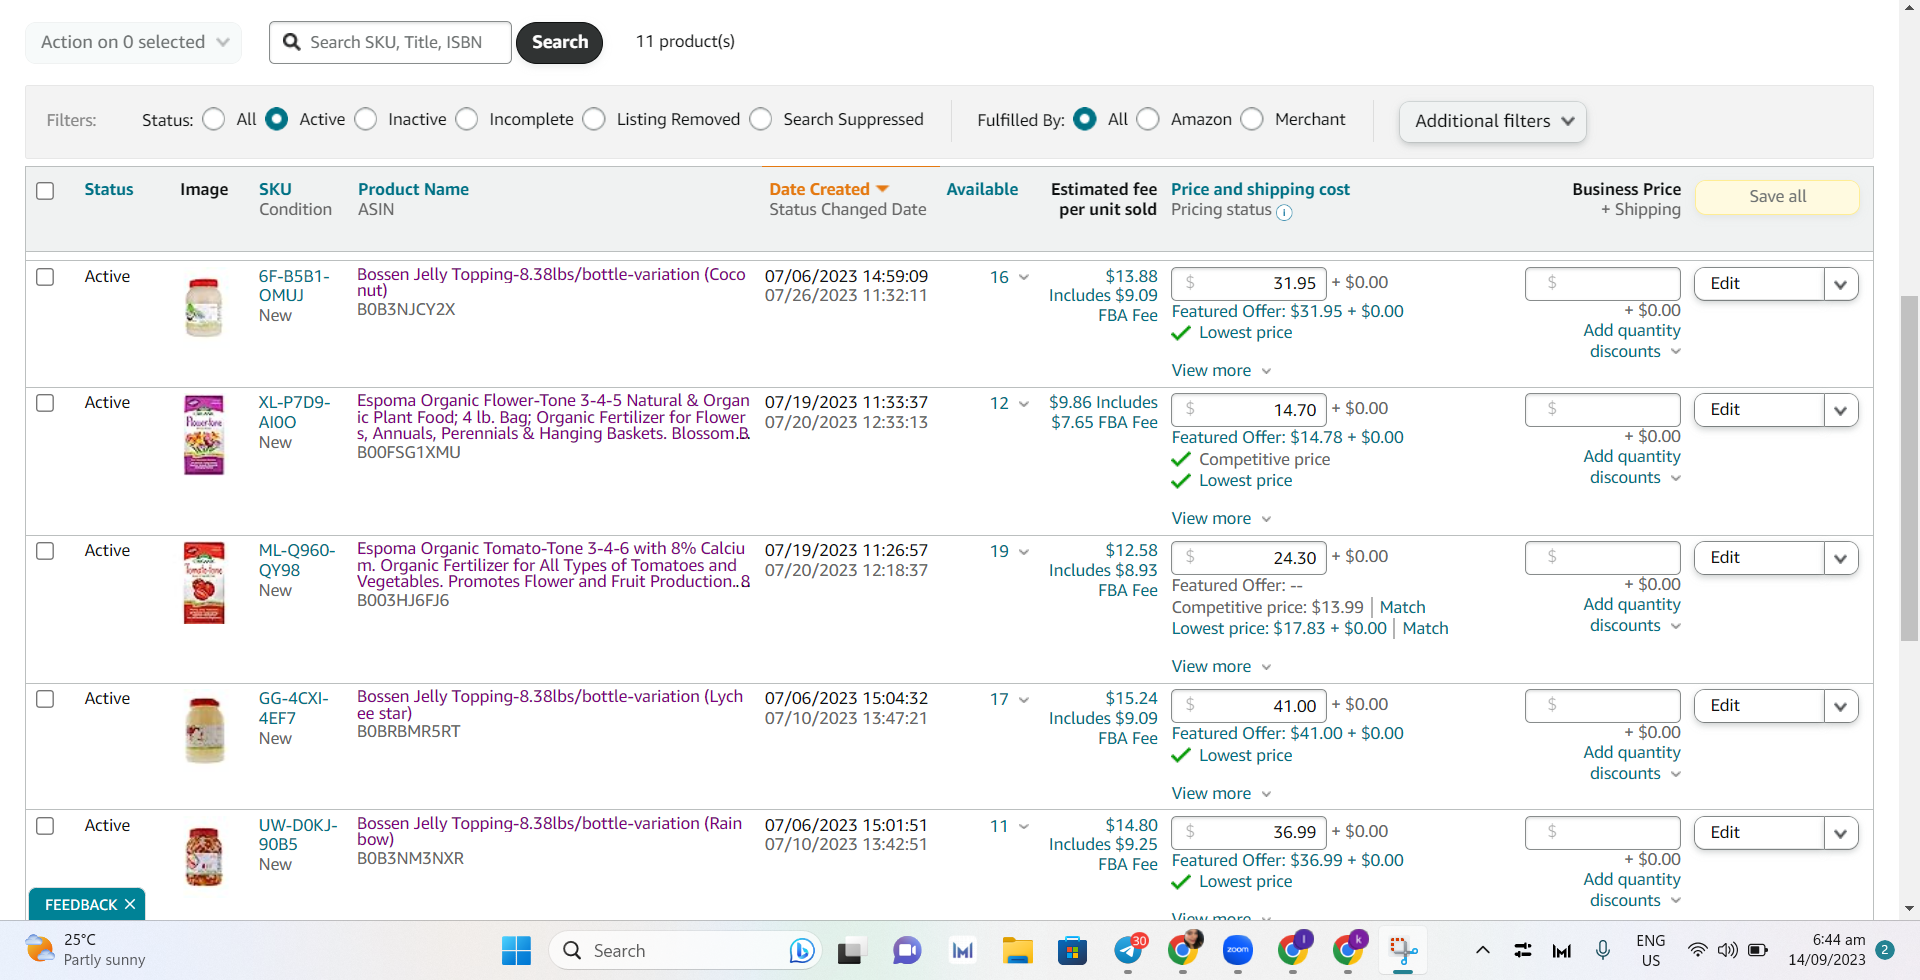Open Bing Chat icon in taskbar search
Image resolution: width=1920 pixels, height=980 pixels.
[x=801, y=950]
